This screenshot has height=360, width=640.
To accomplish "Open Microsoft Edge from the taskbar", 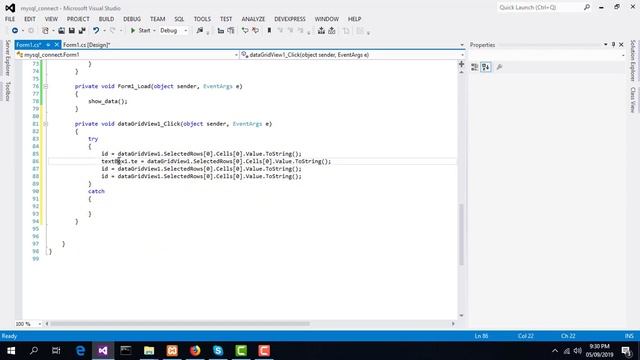I will click(x=80, y=351).
